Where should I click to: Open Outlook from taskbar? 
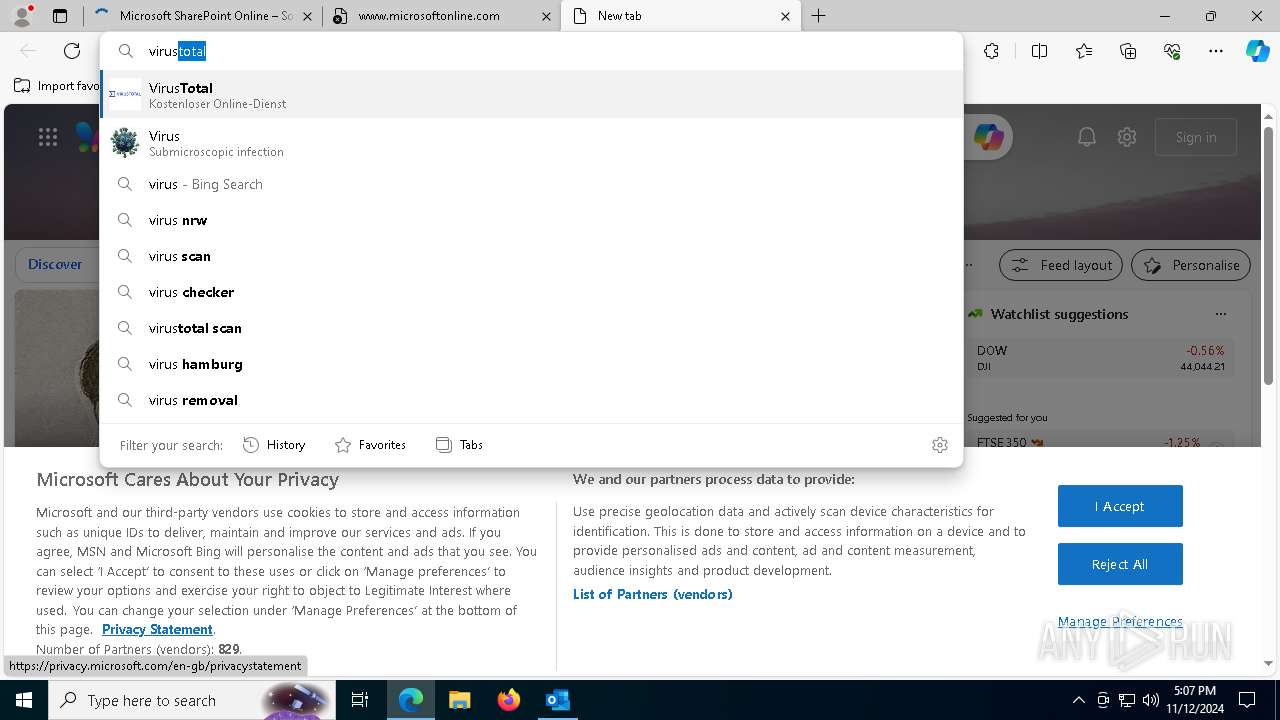pyautogui.click(x=557, y=700)
